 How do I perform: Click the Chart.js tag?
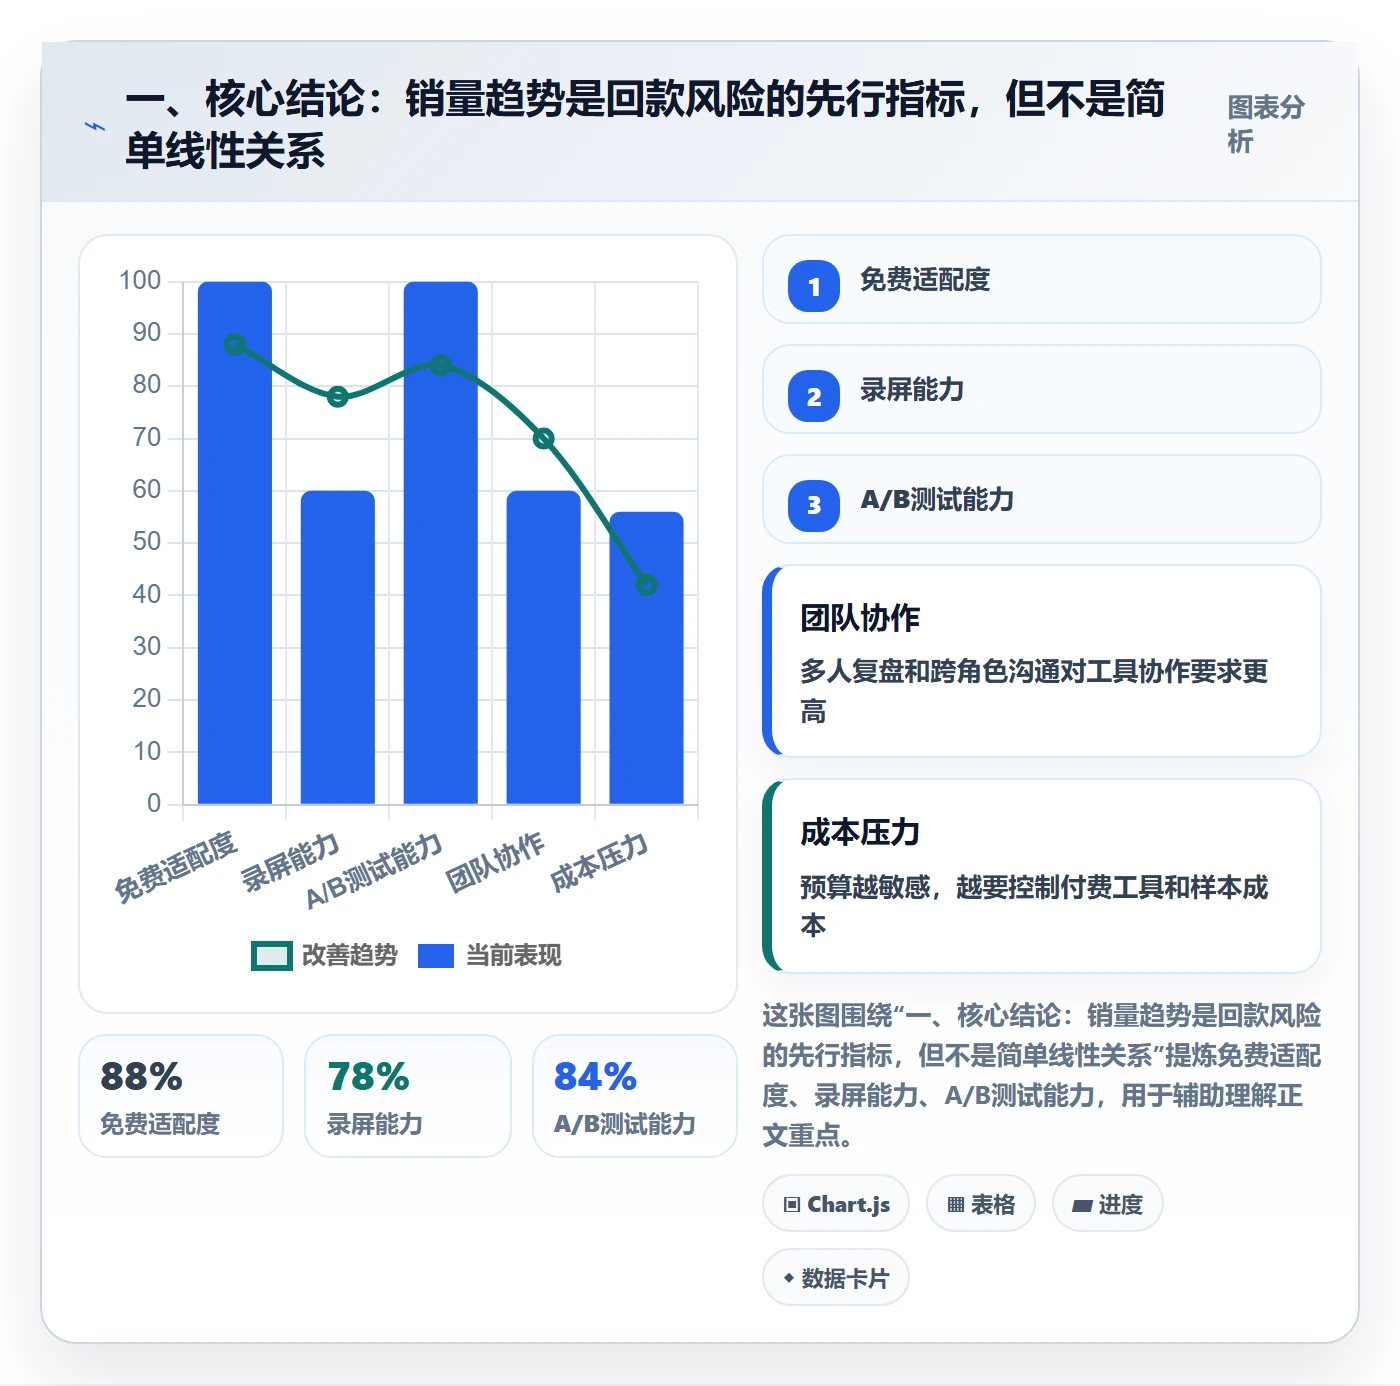coord(836,1204)
